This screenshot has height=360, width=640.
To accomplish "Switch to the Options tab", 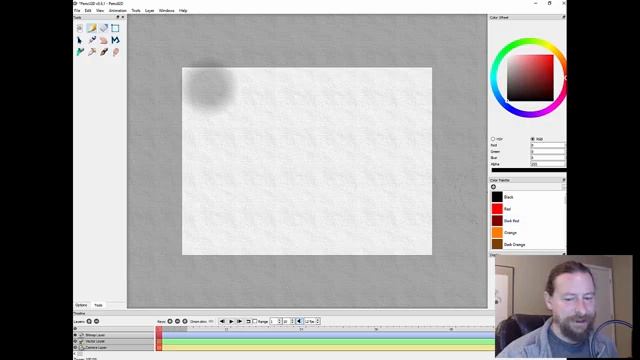I will (81, 305).
